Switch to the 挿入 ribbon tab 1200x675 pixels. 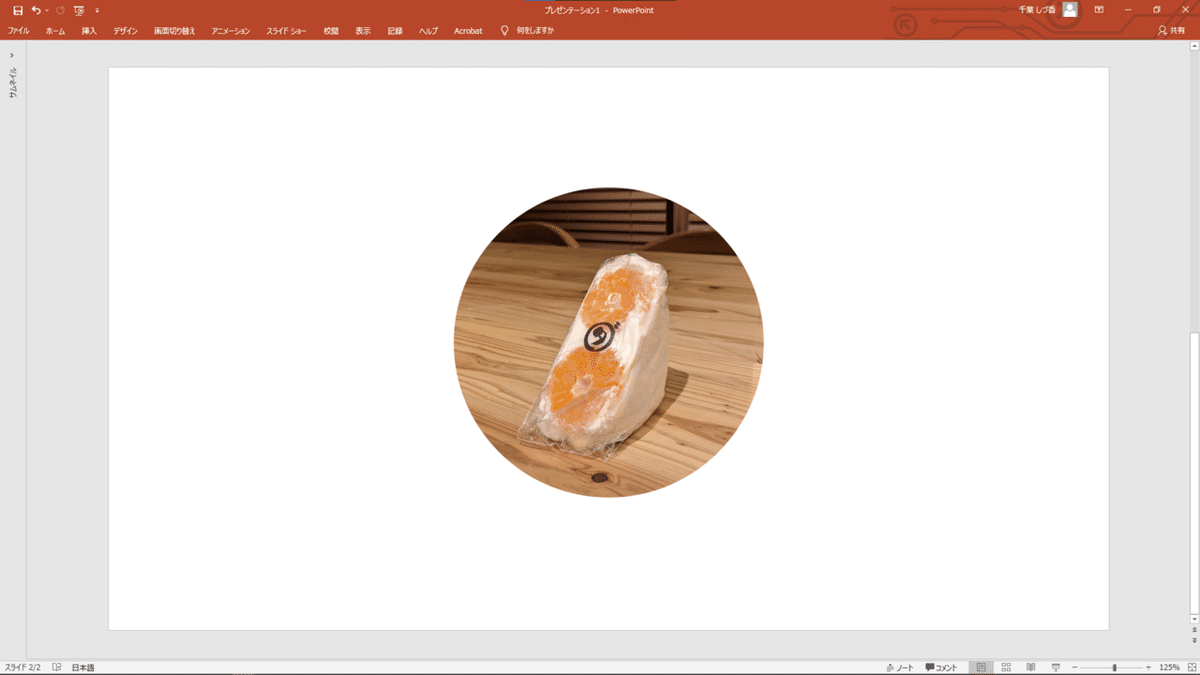[x=89, y=31]
